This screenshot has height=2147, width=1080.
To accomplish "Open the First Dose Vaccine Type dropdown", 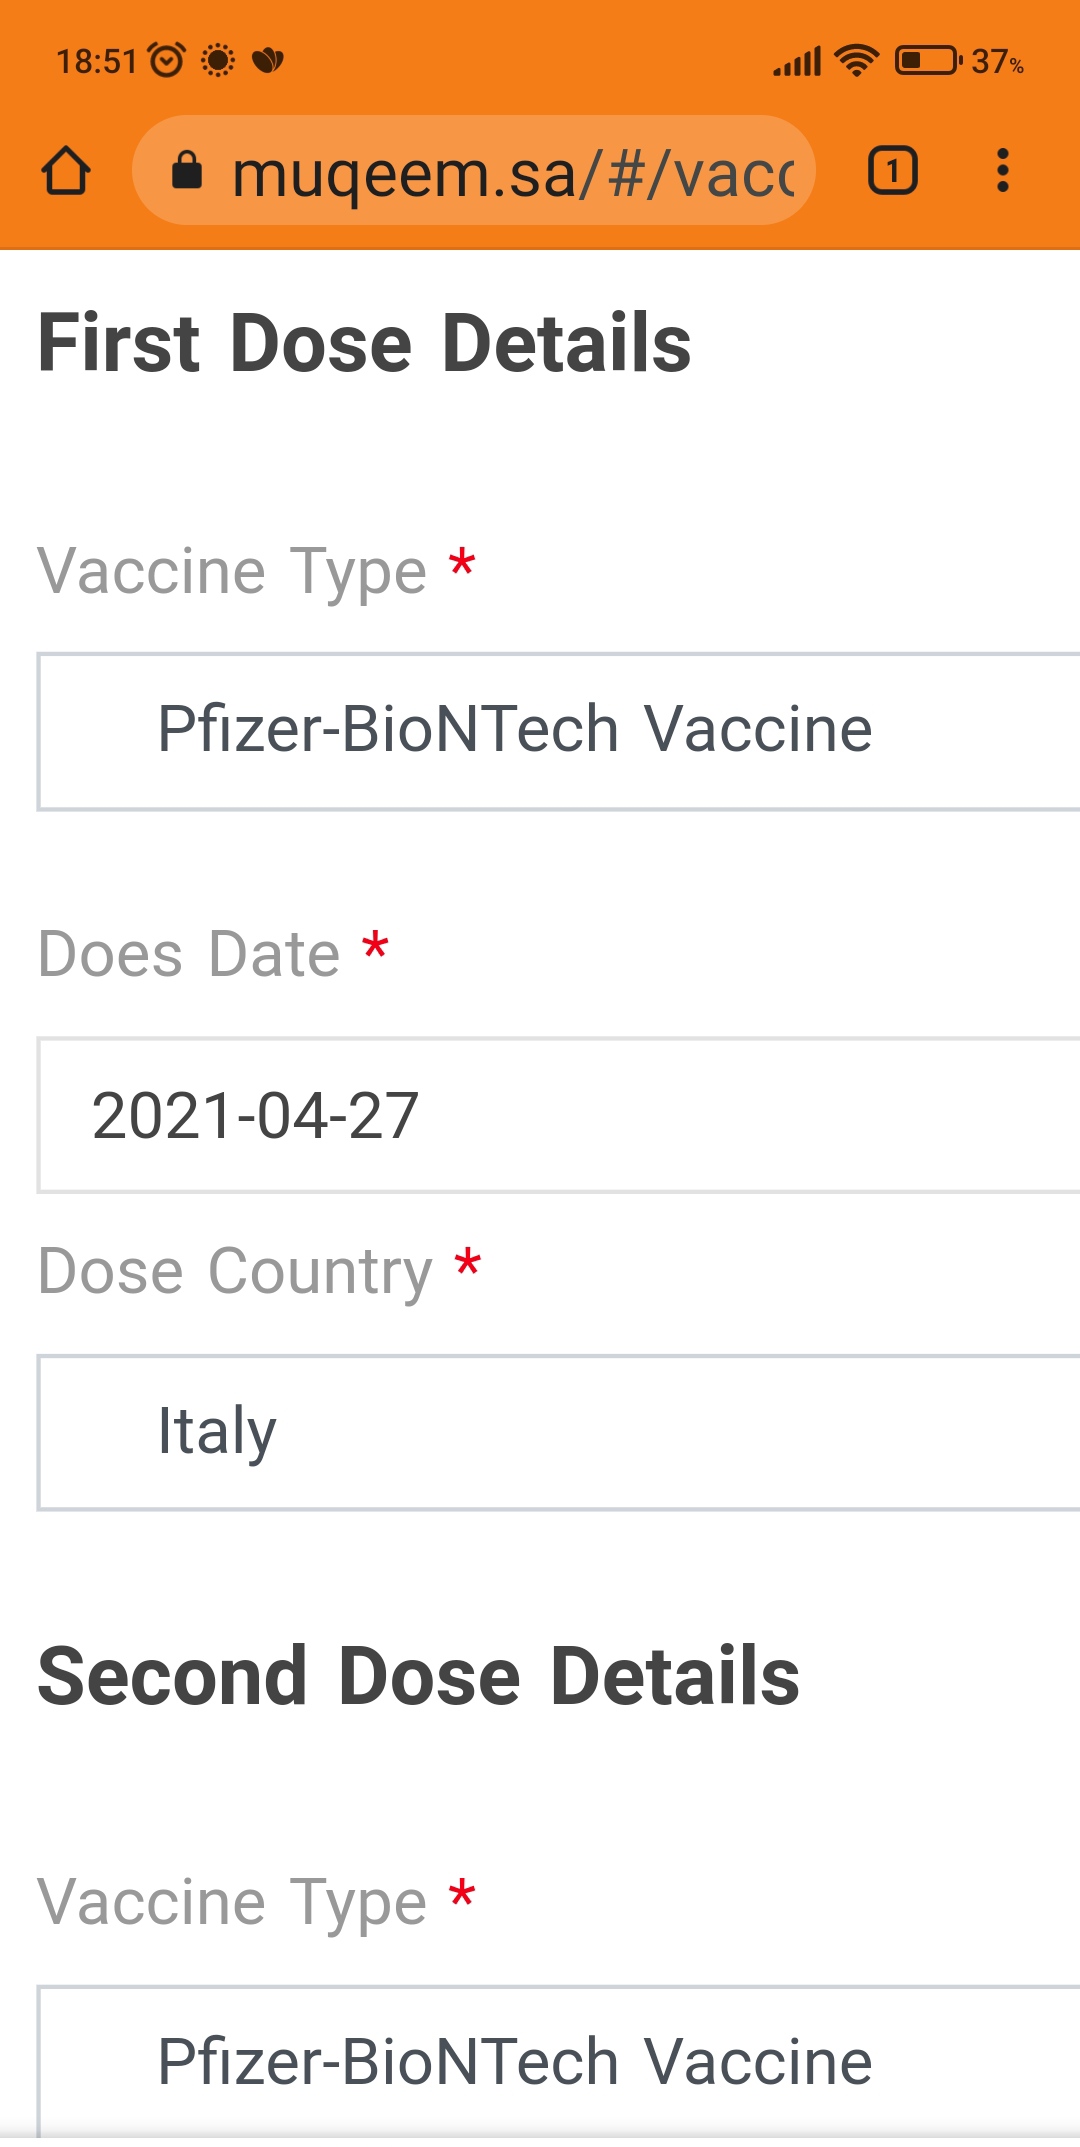I will [558, 731].
